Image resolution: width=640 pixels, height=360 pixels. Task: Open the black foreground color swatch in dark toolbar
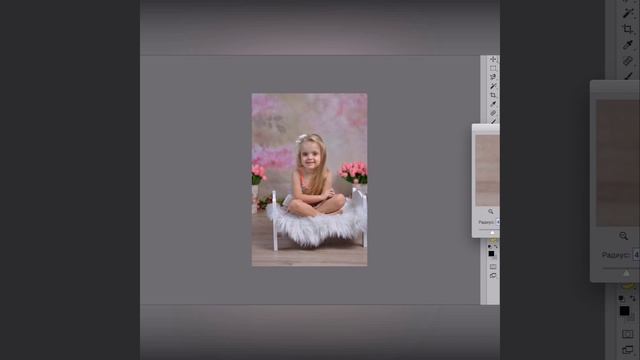[624, 311]
